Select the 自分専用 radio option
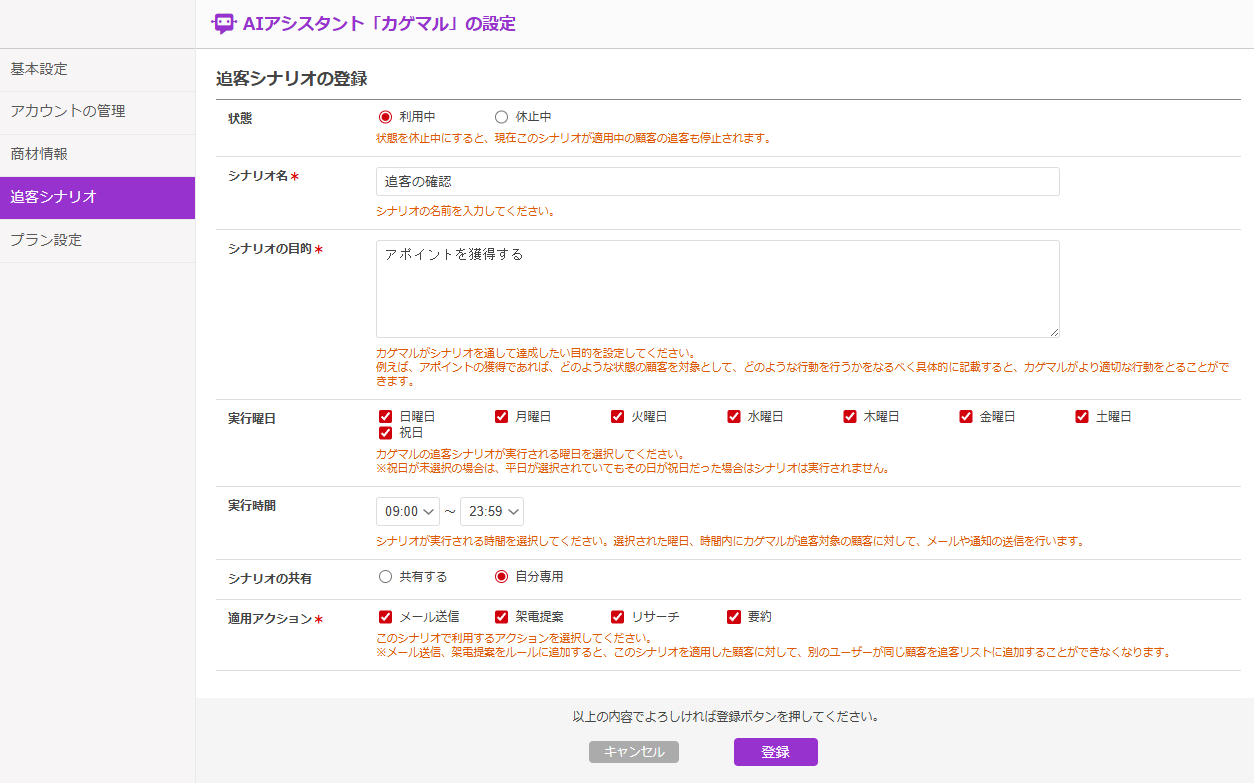The width and height of the screenshot is (1254, 783). pyautogui.click(x=501, y=577)
